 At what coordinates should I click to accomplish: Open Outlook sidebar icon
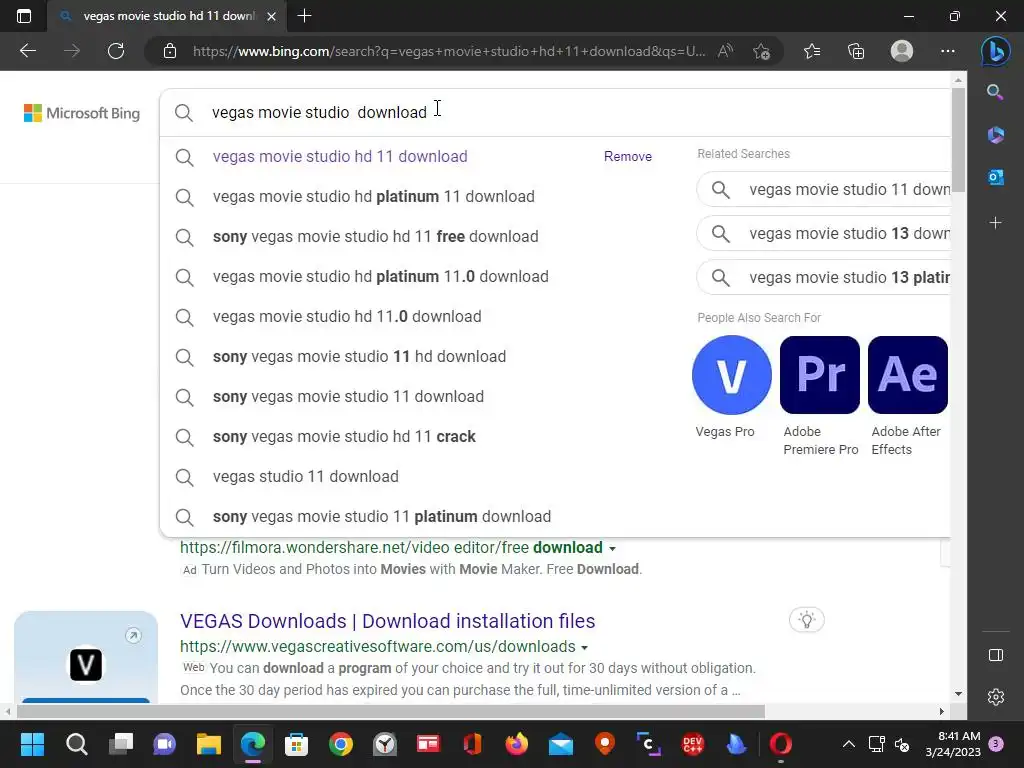point(995,177)
